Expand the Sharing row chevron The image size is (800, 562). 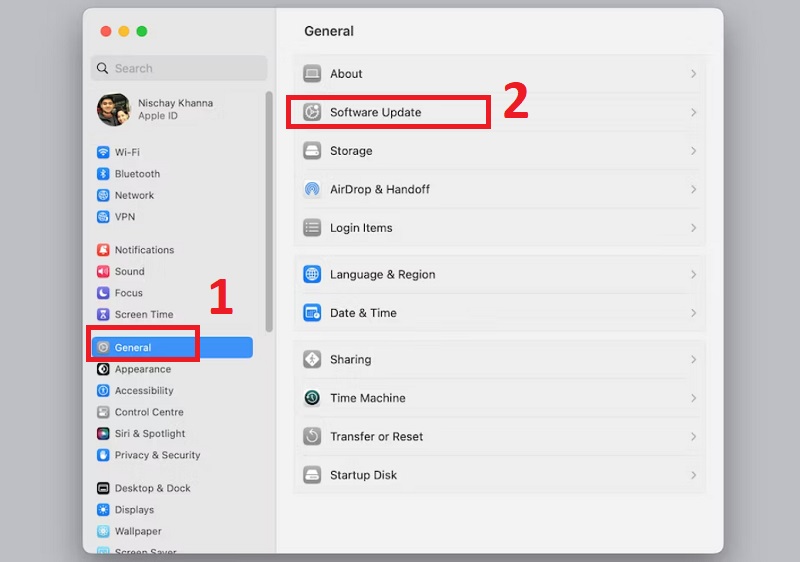693,360
